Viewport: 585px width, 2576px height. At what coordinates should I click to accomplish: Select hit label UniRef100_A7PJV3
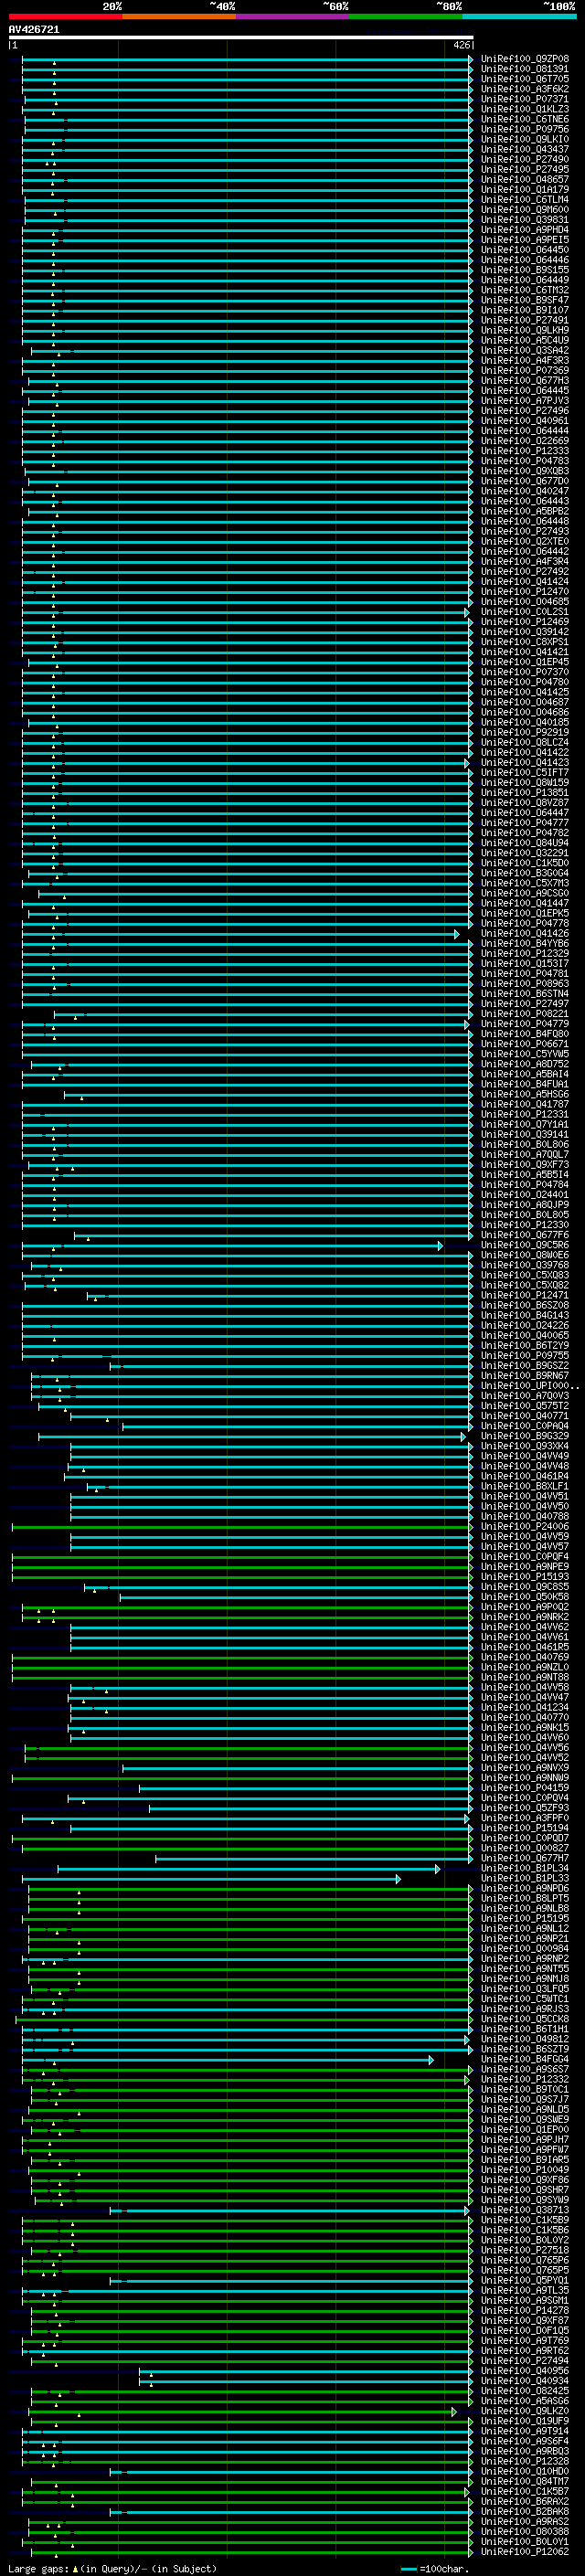click(x=524, y=401)
